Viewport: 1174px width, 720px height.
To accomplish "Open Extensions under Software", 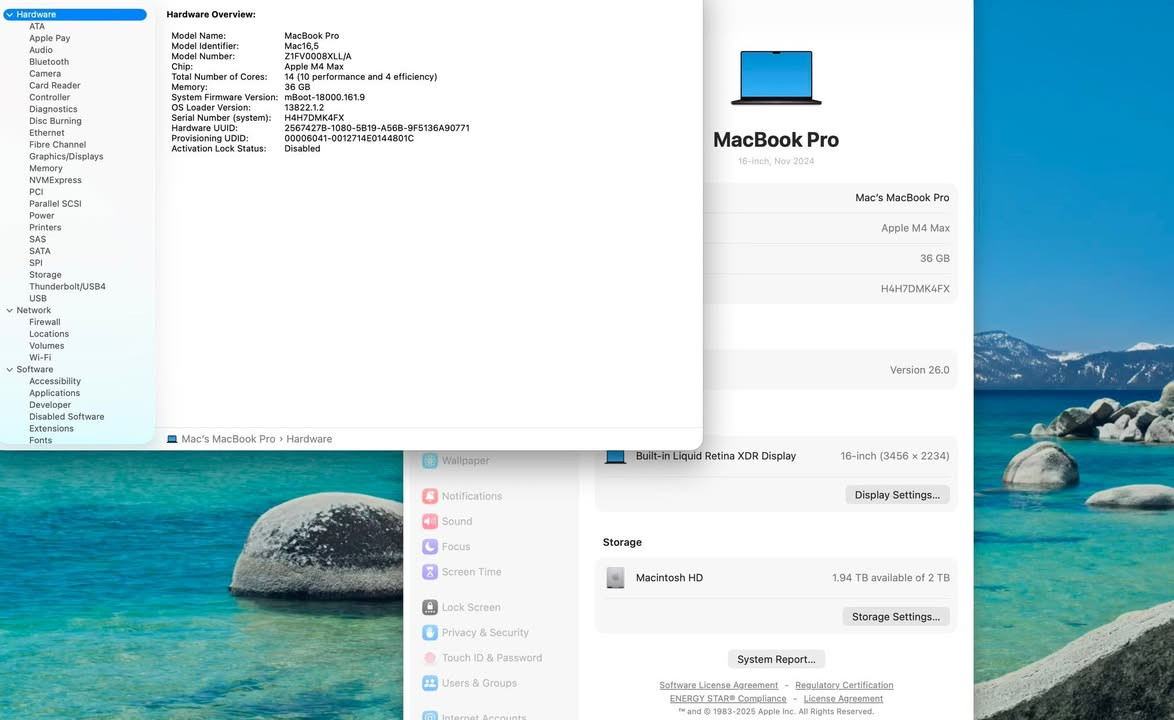I will pos(51,429).
